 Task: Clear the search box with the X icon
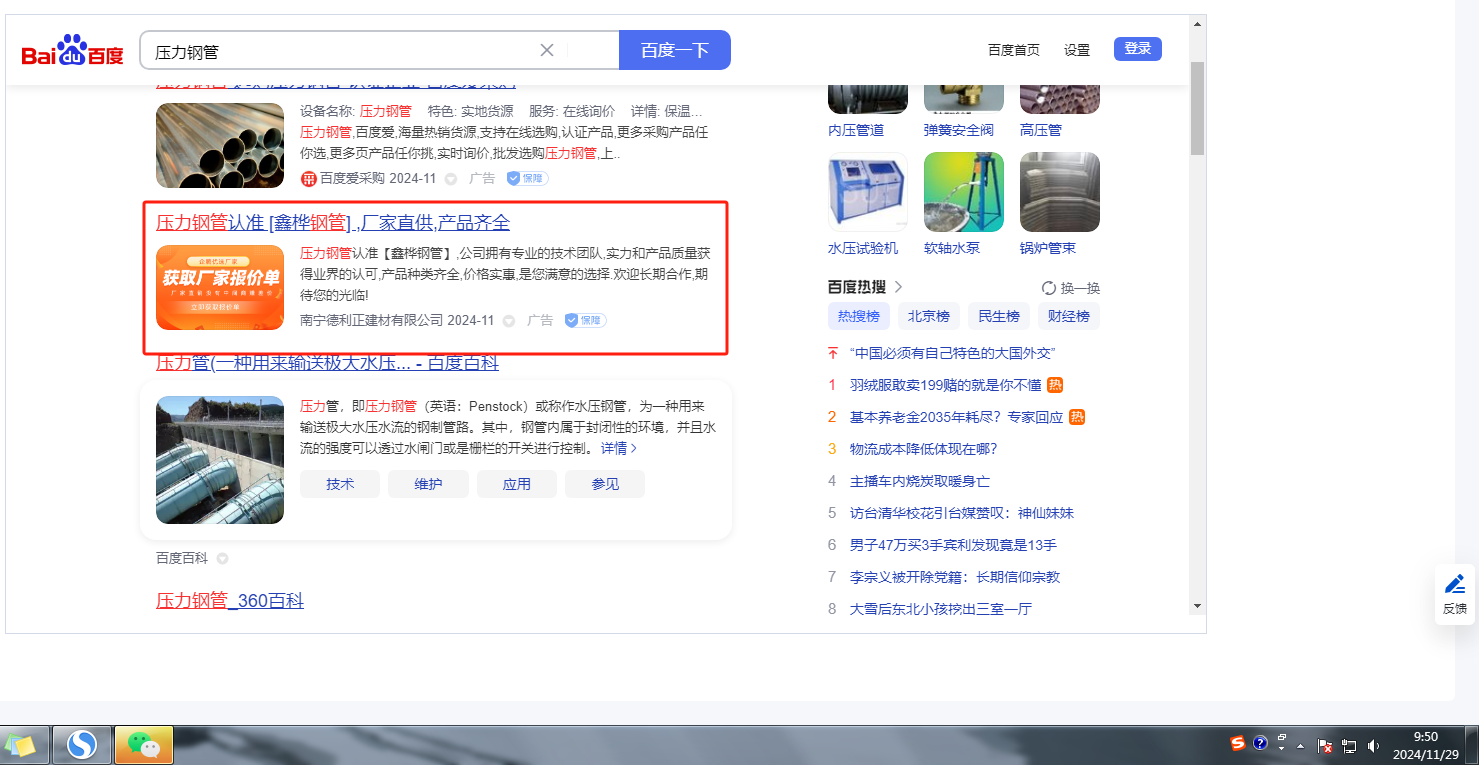click(547, 50)
